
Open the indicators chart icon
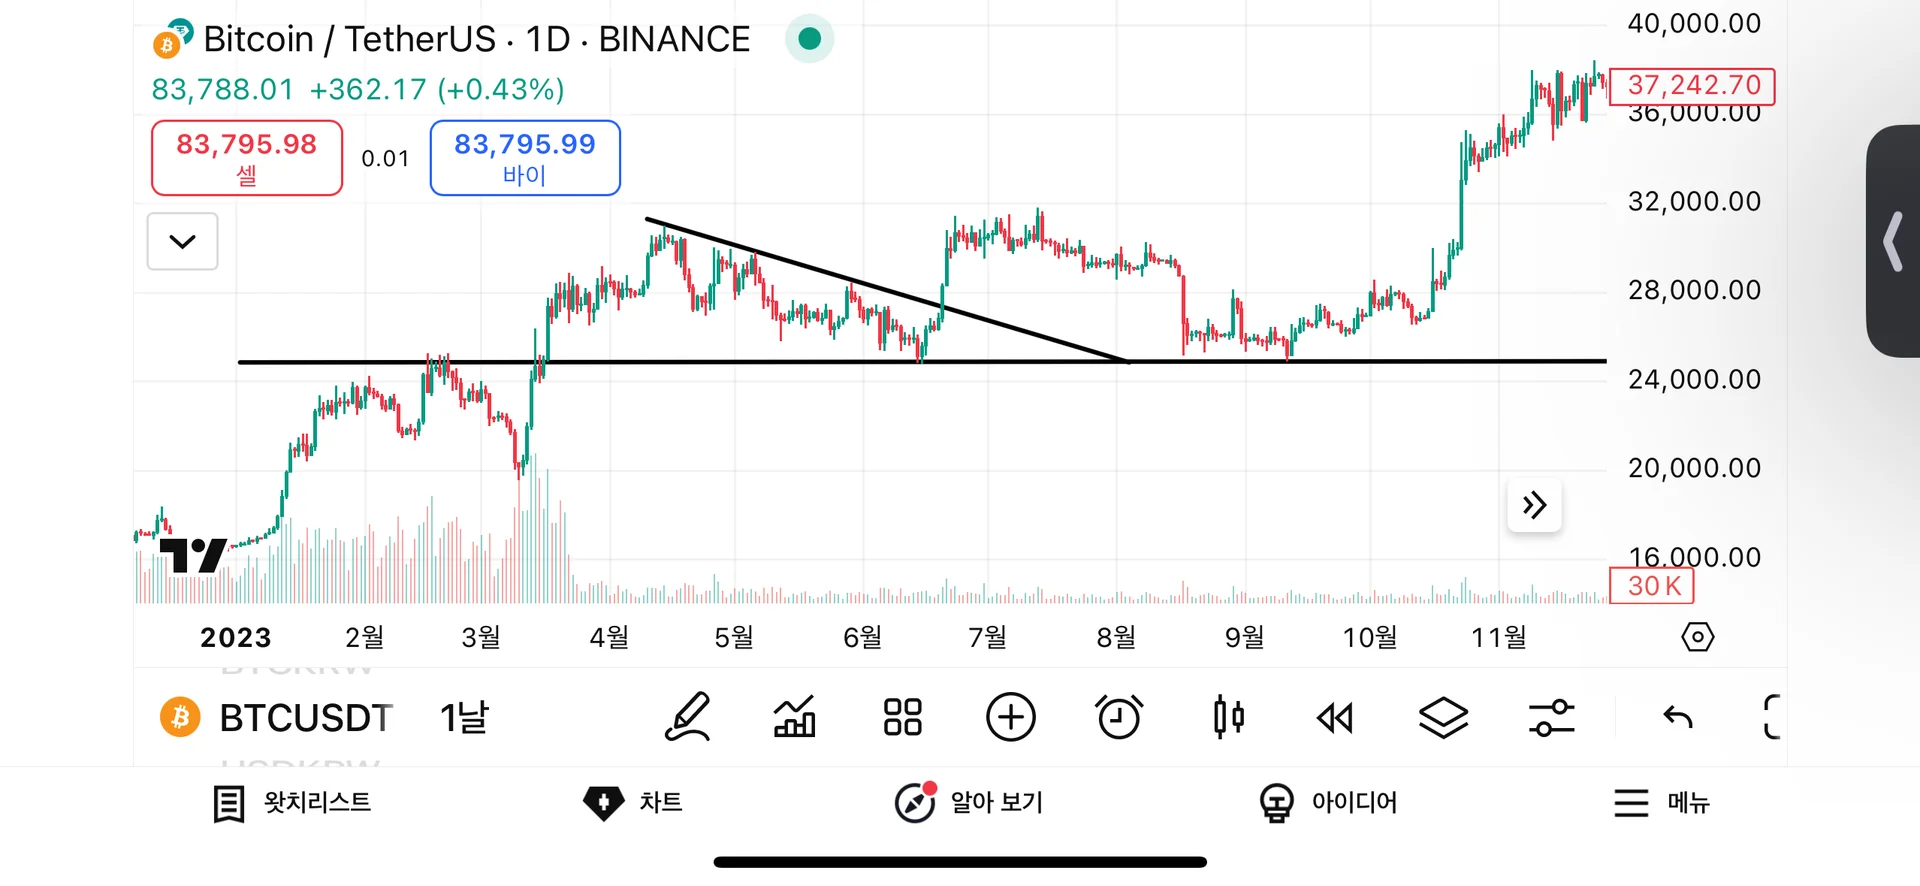pos(795,717)
